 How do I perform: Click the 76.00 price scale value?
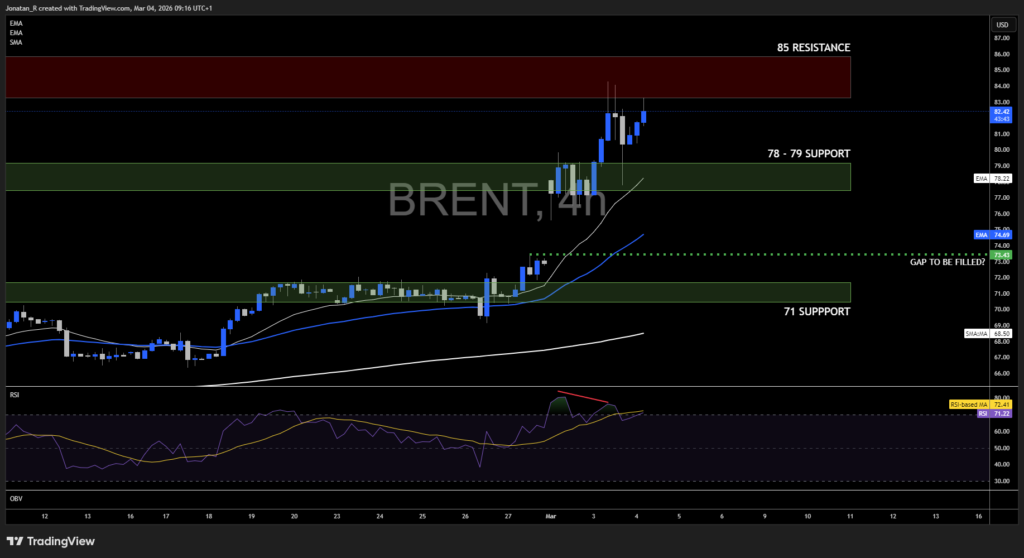tap(1002, 214)
